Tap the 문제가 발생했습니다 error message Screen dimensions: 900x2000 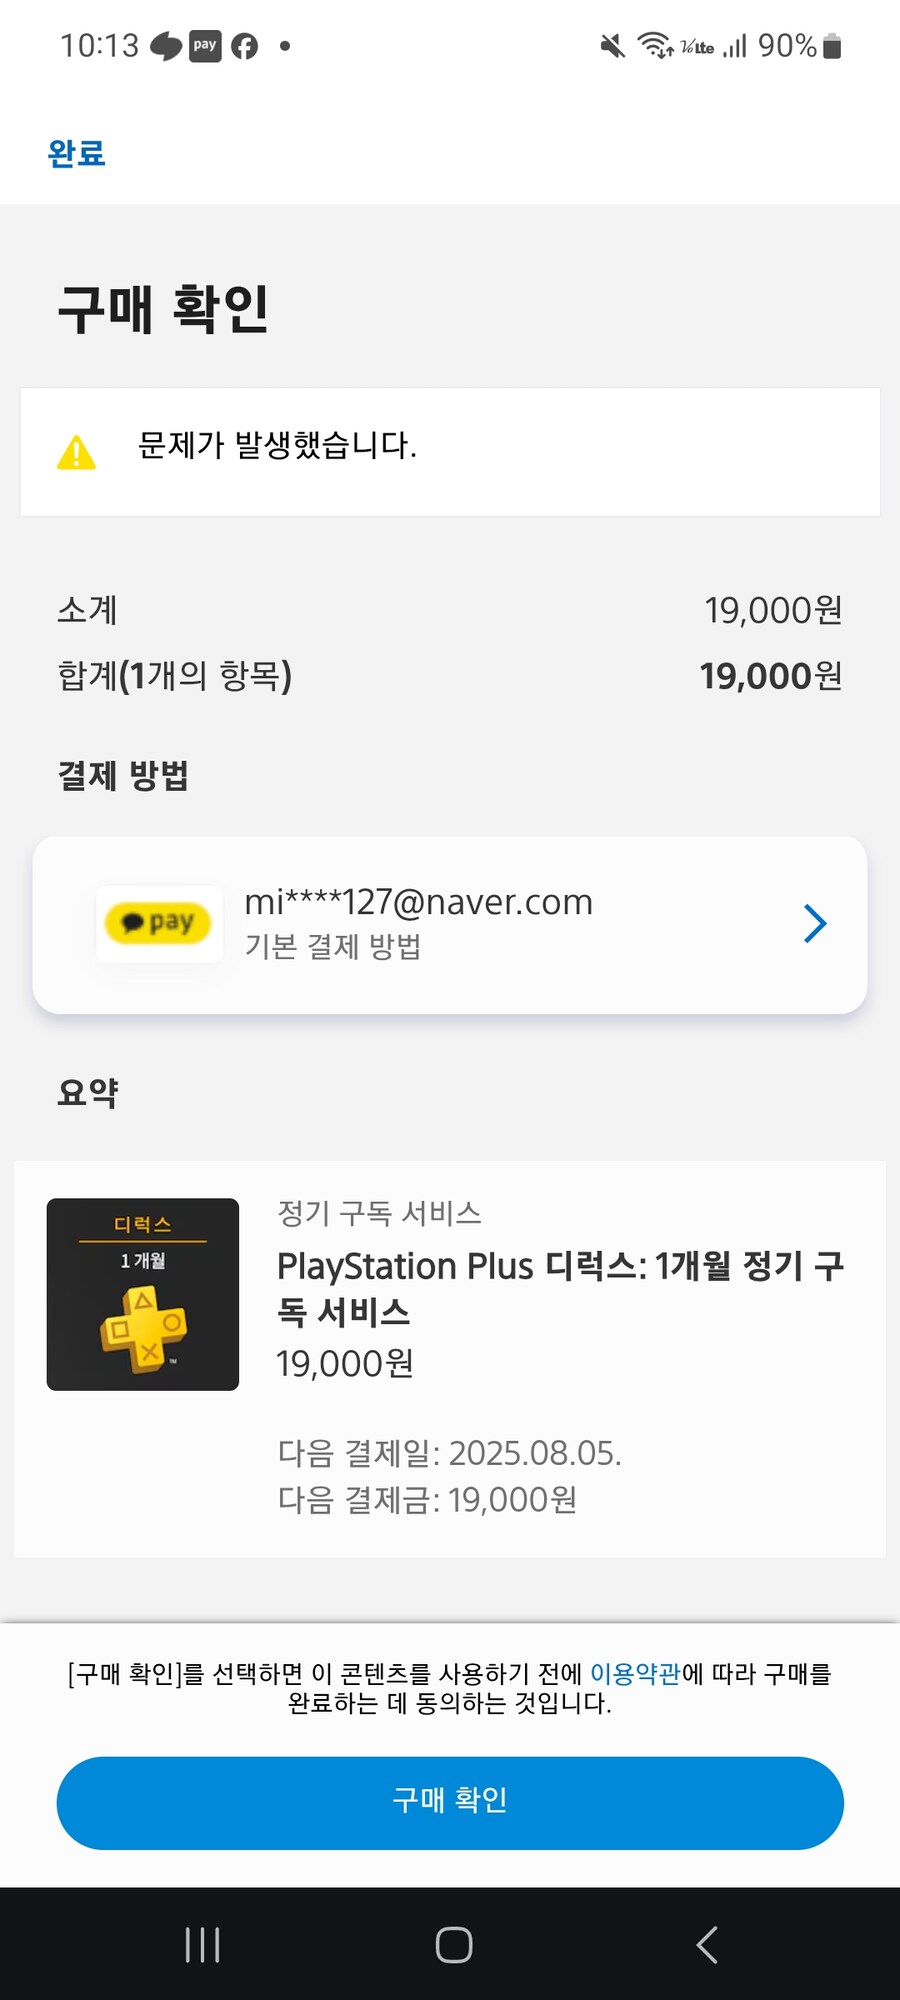coord(277,445)
